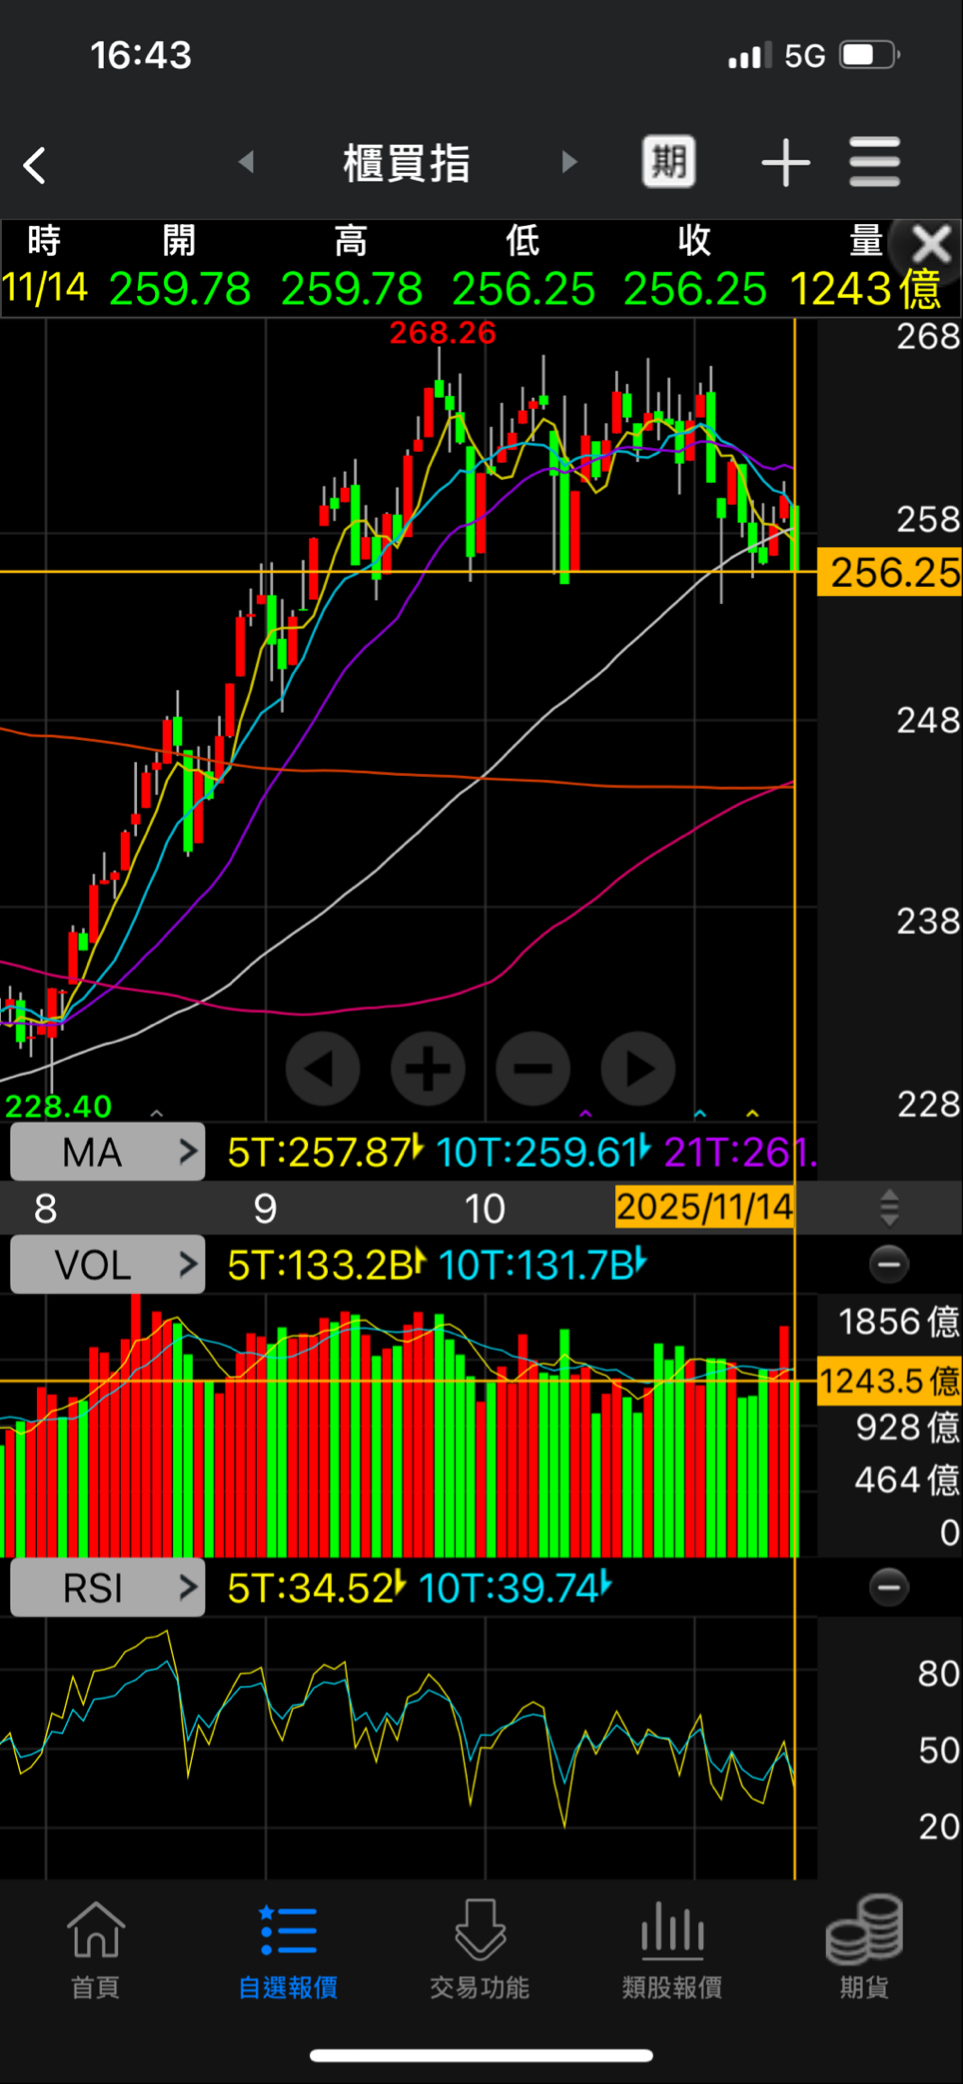Screen dimensions: 963x2084
Task: Switch to previous symbol with left triangle
Action: 246,161
